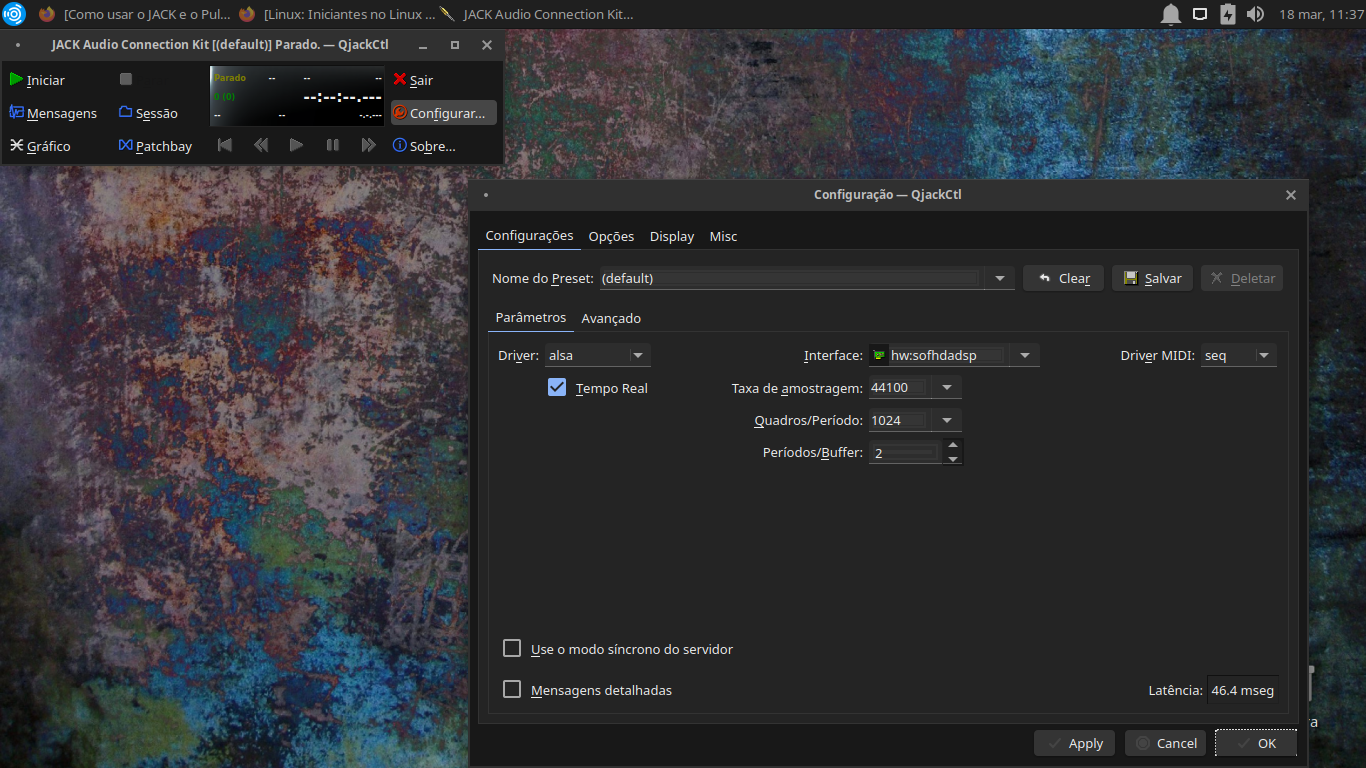Screen dimensions: 1366x768
Task: Open the Gráfico connections window
Action: click(41, 146)
